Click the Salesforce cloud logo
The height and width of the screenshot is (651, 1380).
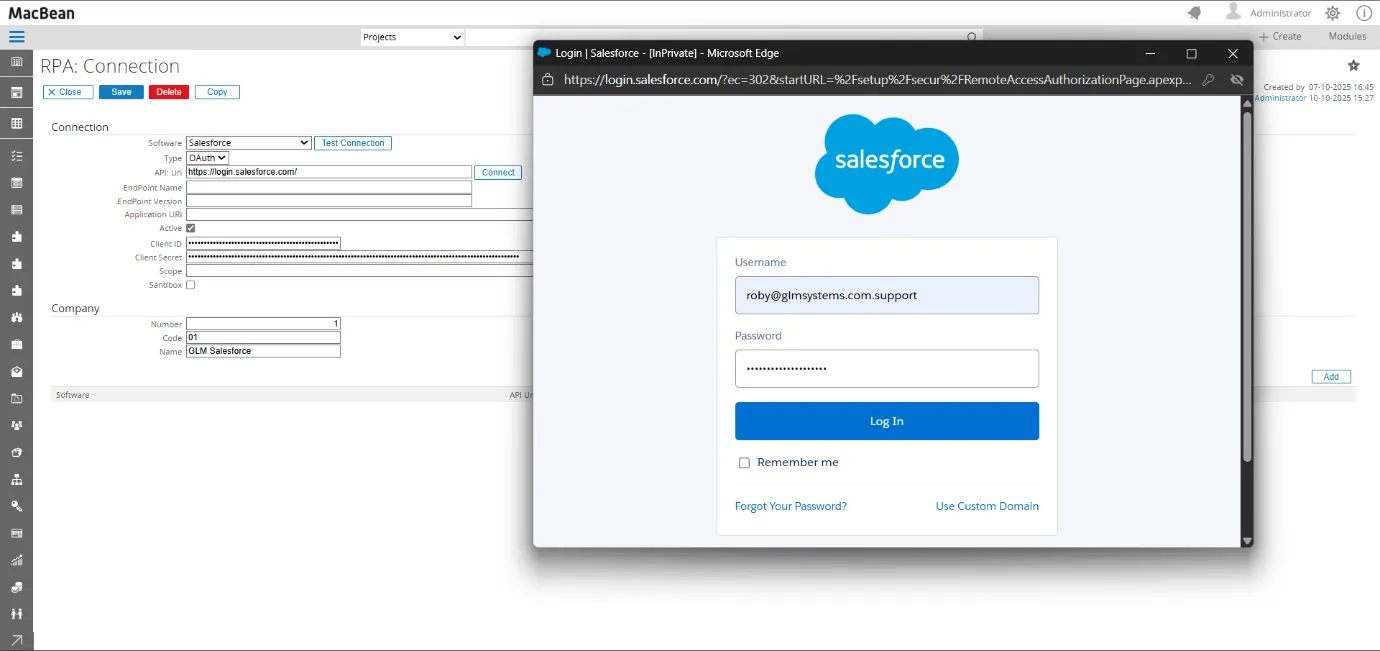point(887,163)
